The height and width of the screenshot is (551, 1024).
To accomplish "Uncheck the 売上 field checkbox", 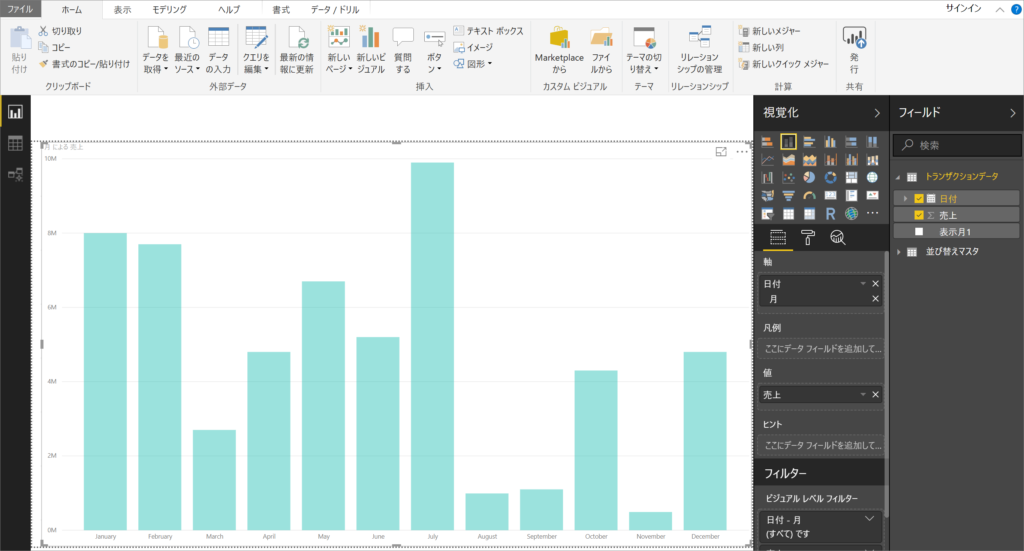I will (x=919, y=215).
